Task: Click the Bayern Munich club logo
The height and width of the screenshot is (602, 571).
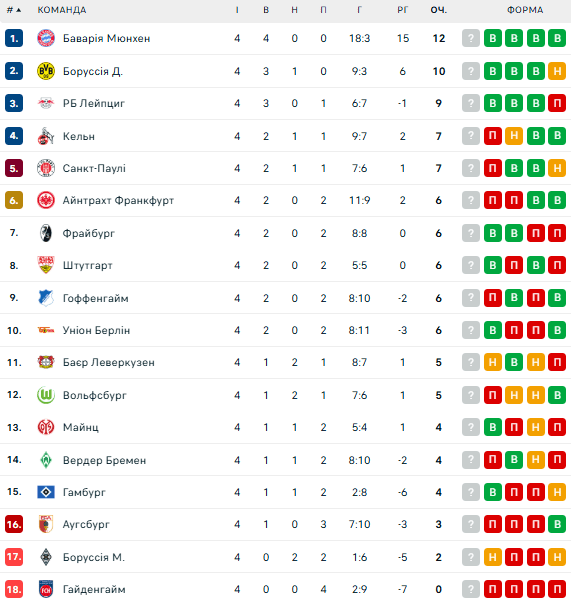Action: [46, 38]
